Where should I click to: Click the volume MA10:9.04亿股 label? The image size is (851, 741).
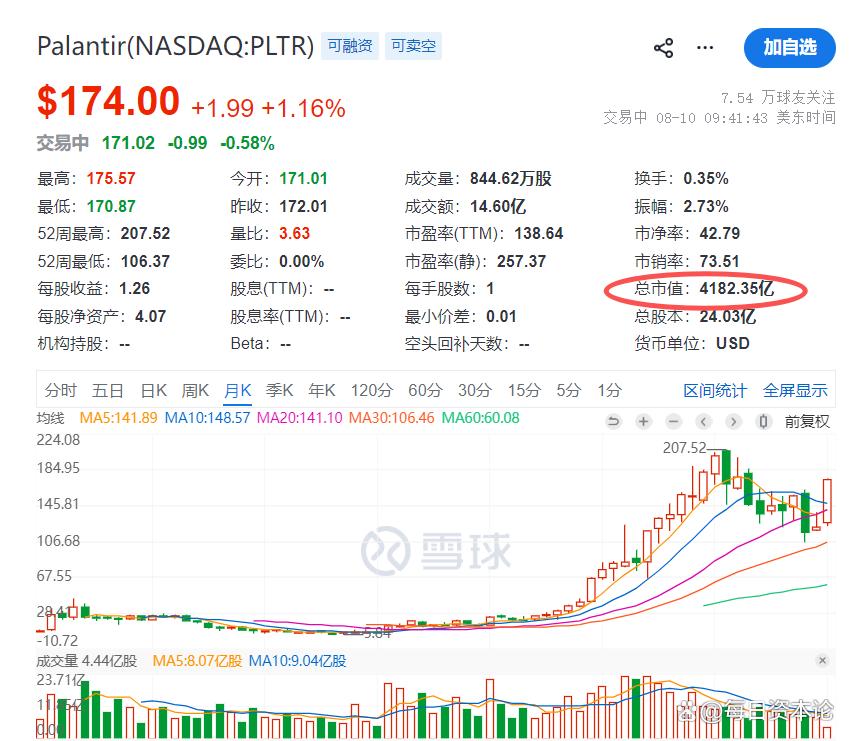pyautogui.click(x=297, y=661)
